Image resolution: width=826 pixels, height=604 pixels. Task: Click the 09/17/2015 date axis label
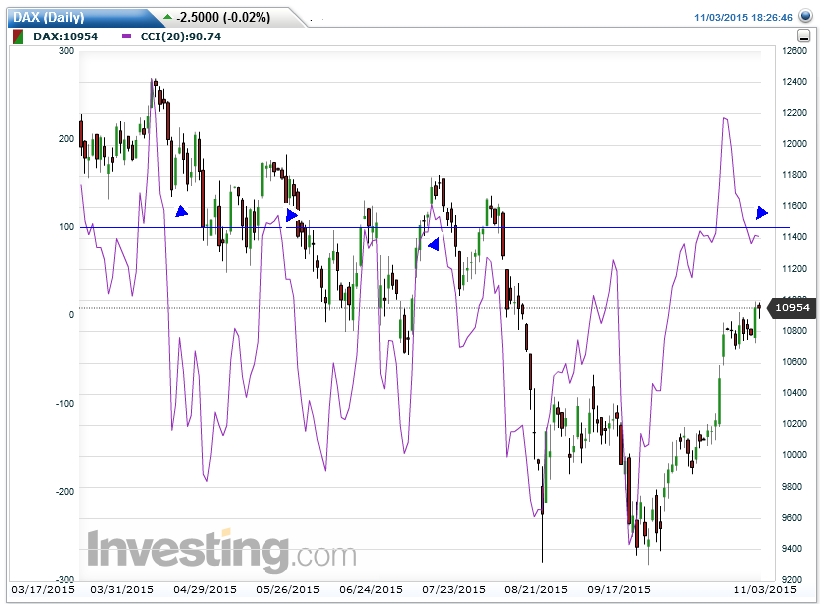(x=619, y=589)
